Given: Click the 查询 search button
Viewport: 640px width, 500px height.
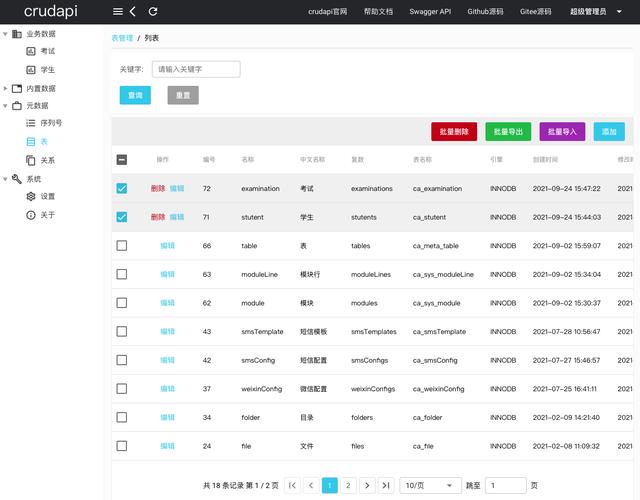Looking at the screenshot, I should point(135,95).
